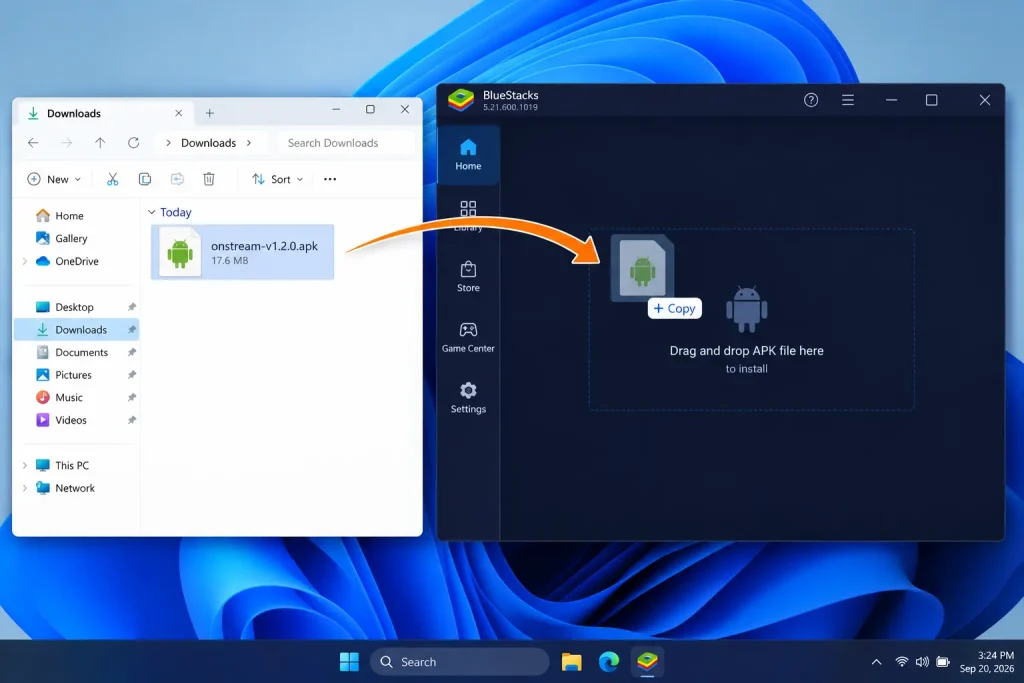Click the pin icon beside Videos

coord(132,420)
